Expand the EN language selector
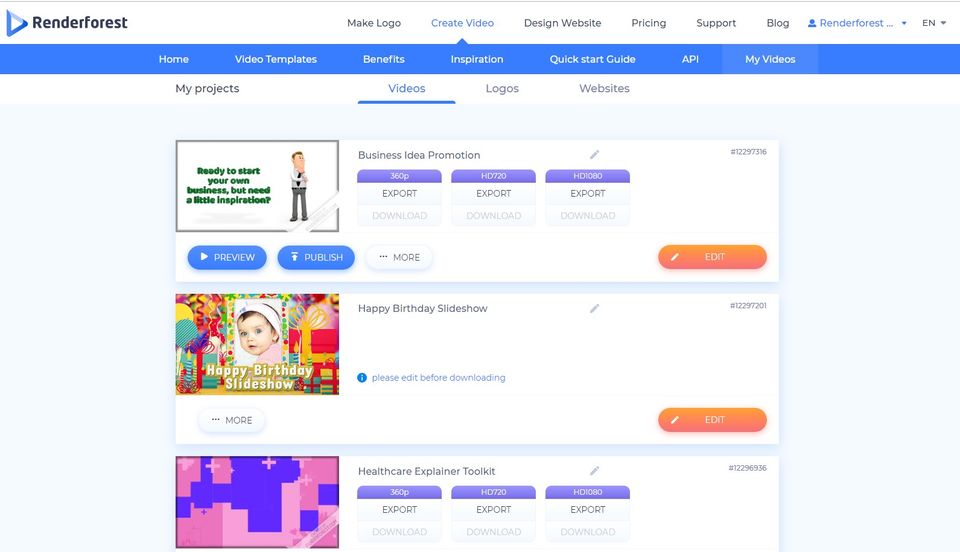Screen dimensions: 960x552 point(934,23)
